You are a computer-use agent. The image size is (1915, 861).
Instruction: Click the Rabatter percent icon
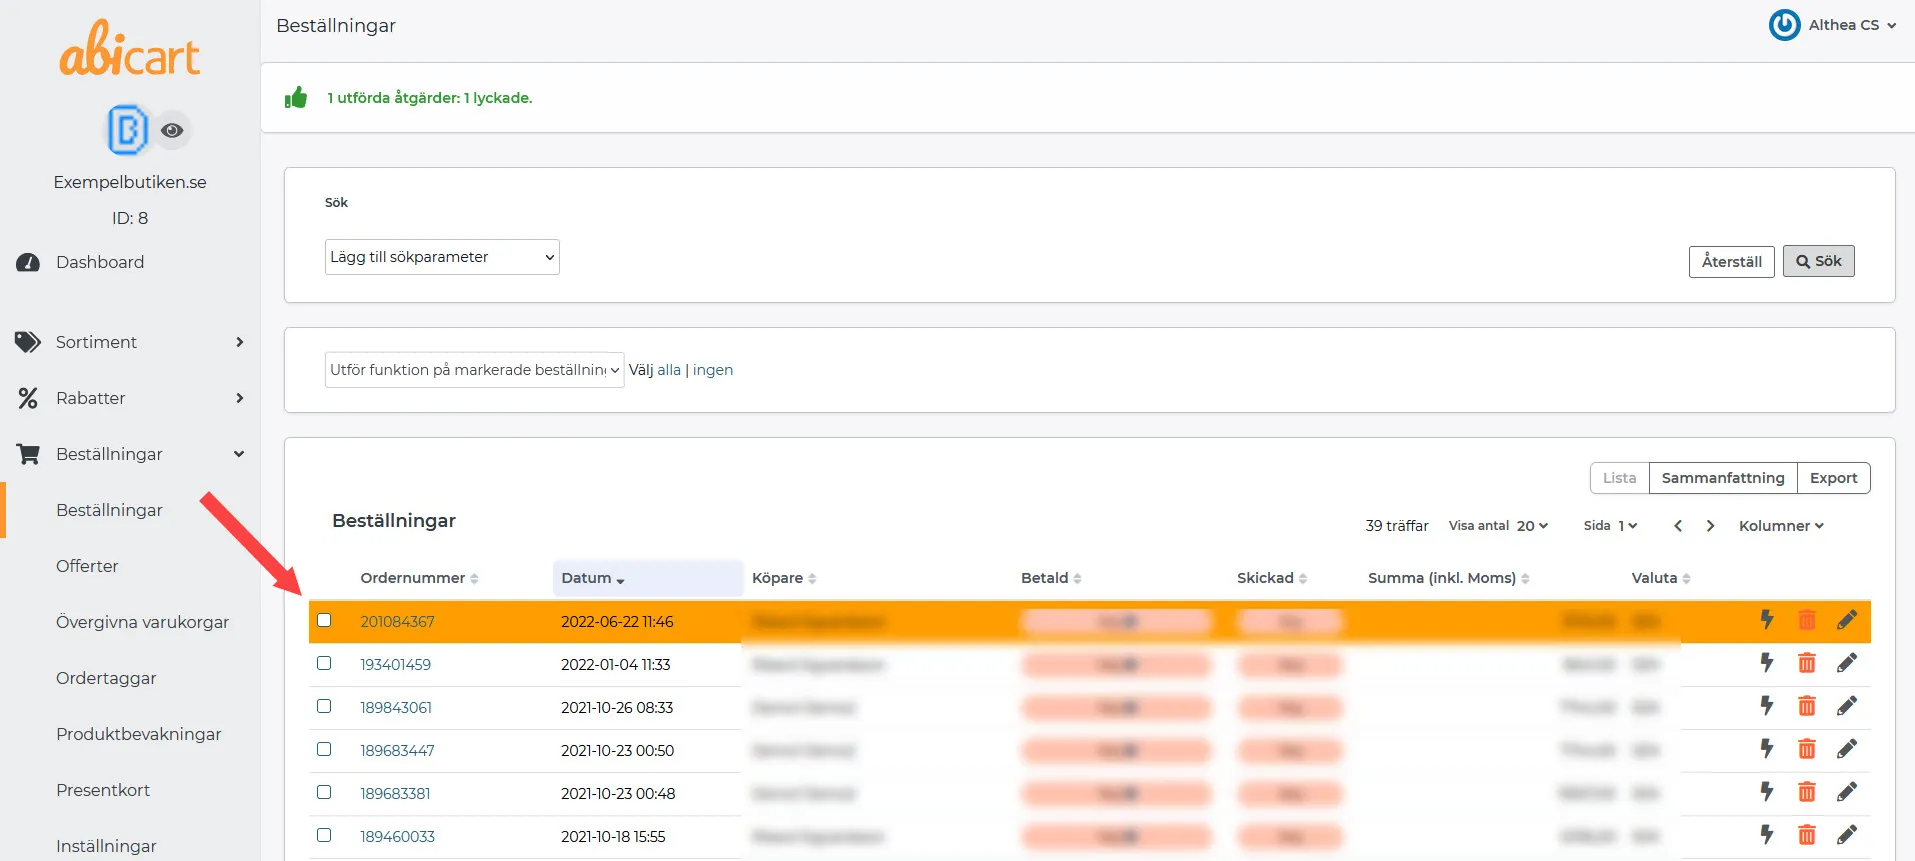click(28, 398)
